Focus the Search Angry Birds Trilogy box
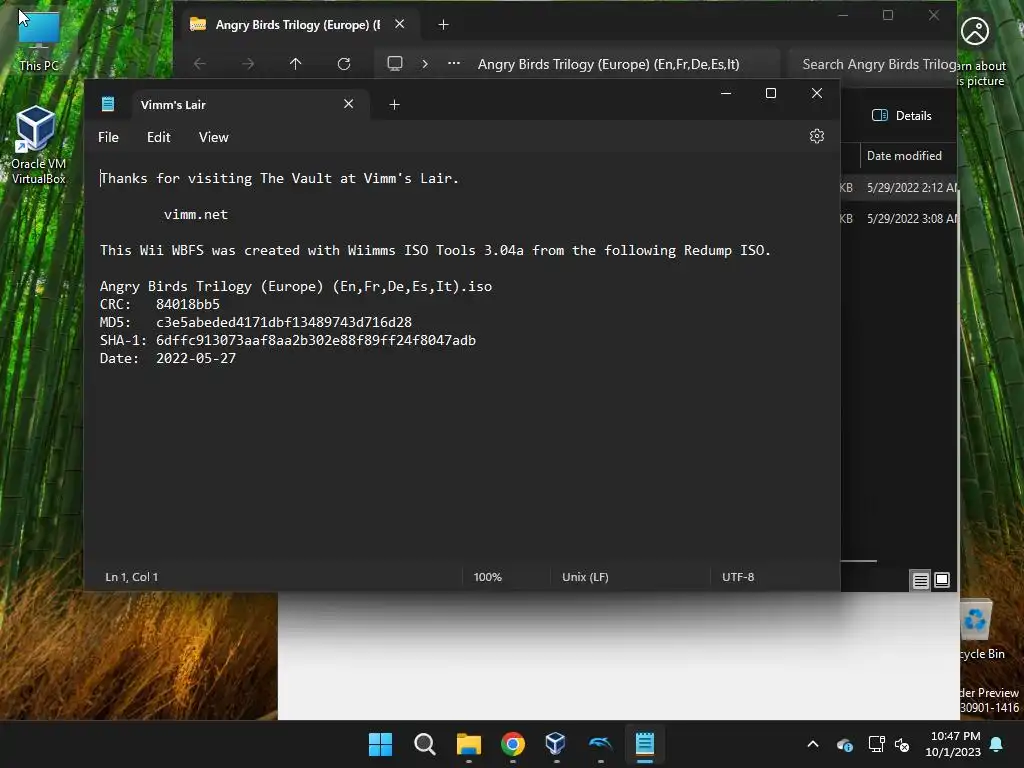 coord(872,64)
